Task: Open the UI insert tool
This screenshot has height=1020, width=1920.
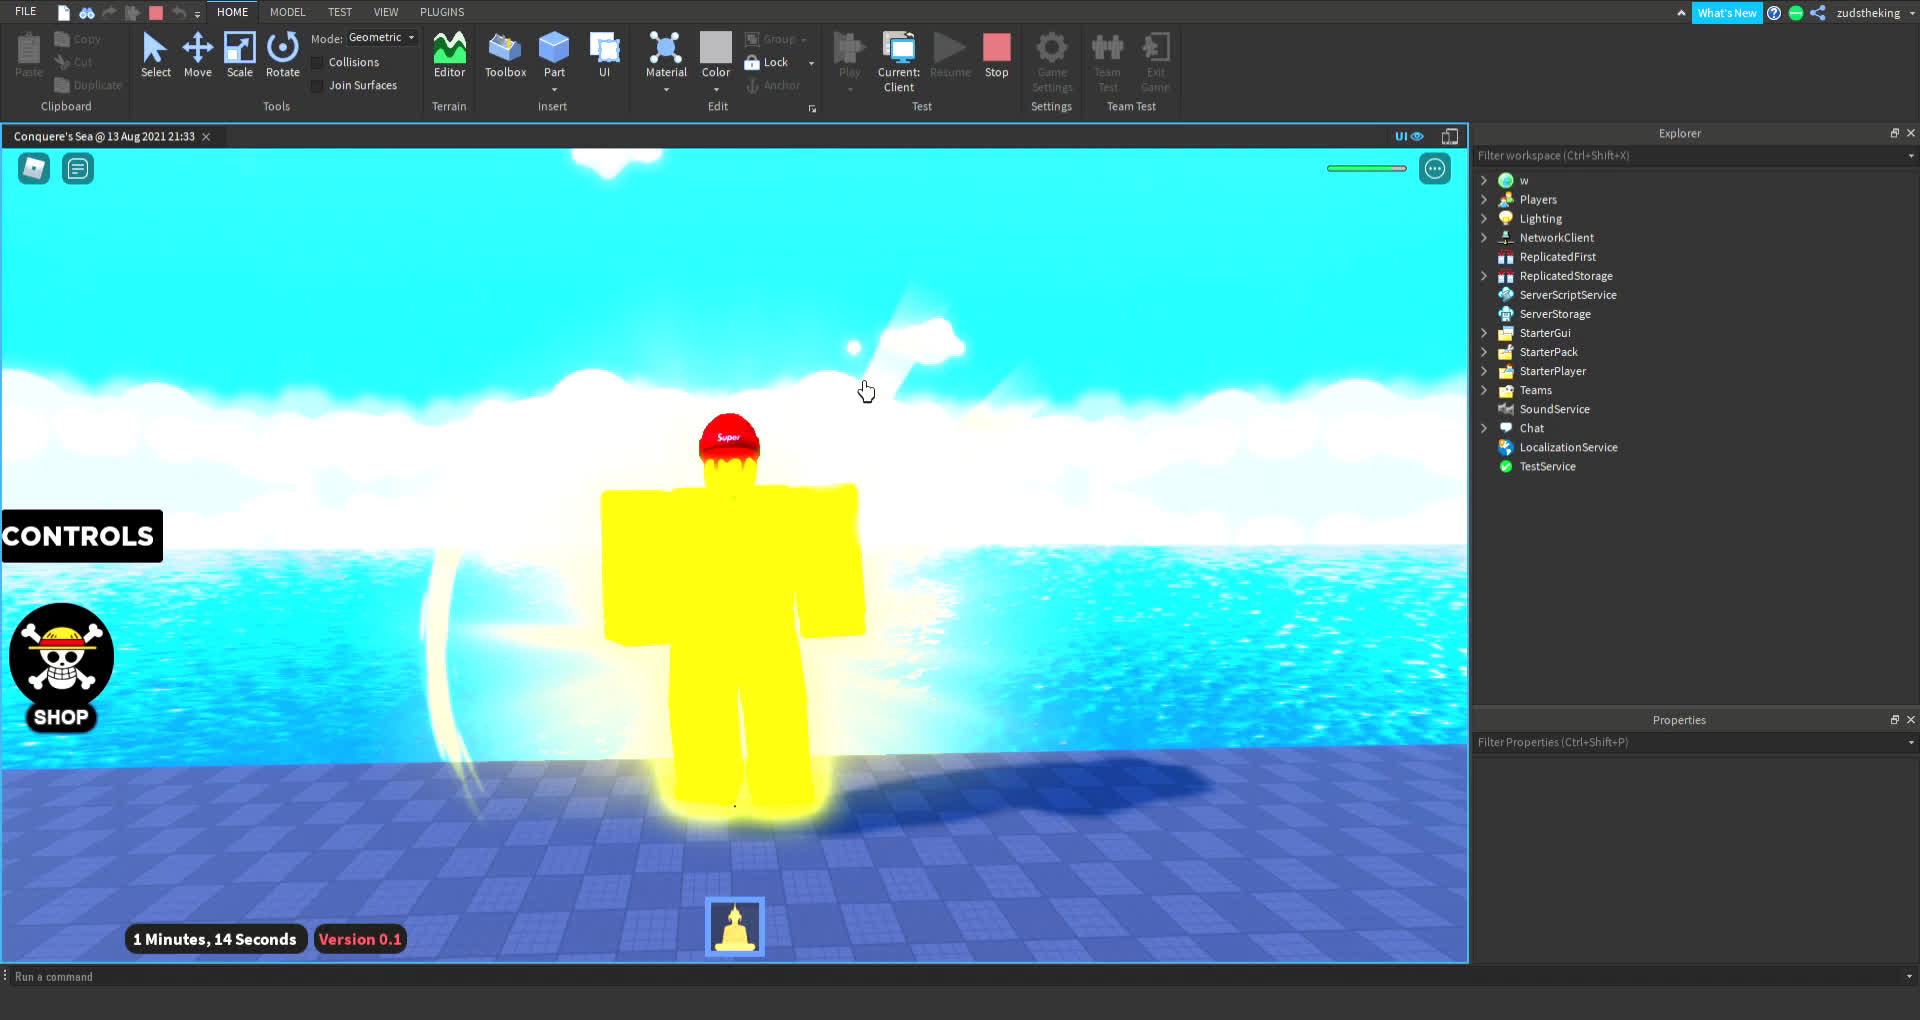Action: (604, 55)
